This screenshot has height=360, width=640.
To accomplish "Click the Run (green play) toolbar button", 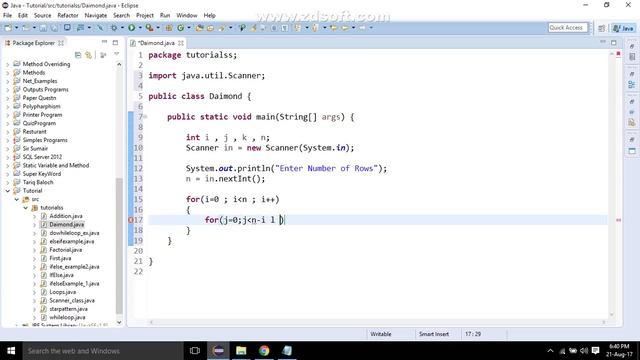I will click(x=131, y=28).
